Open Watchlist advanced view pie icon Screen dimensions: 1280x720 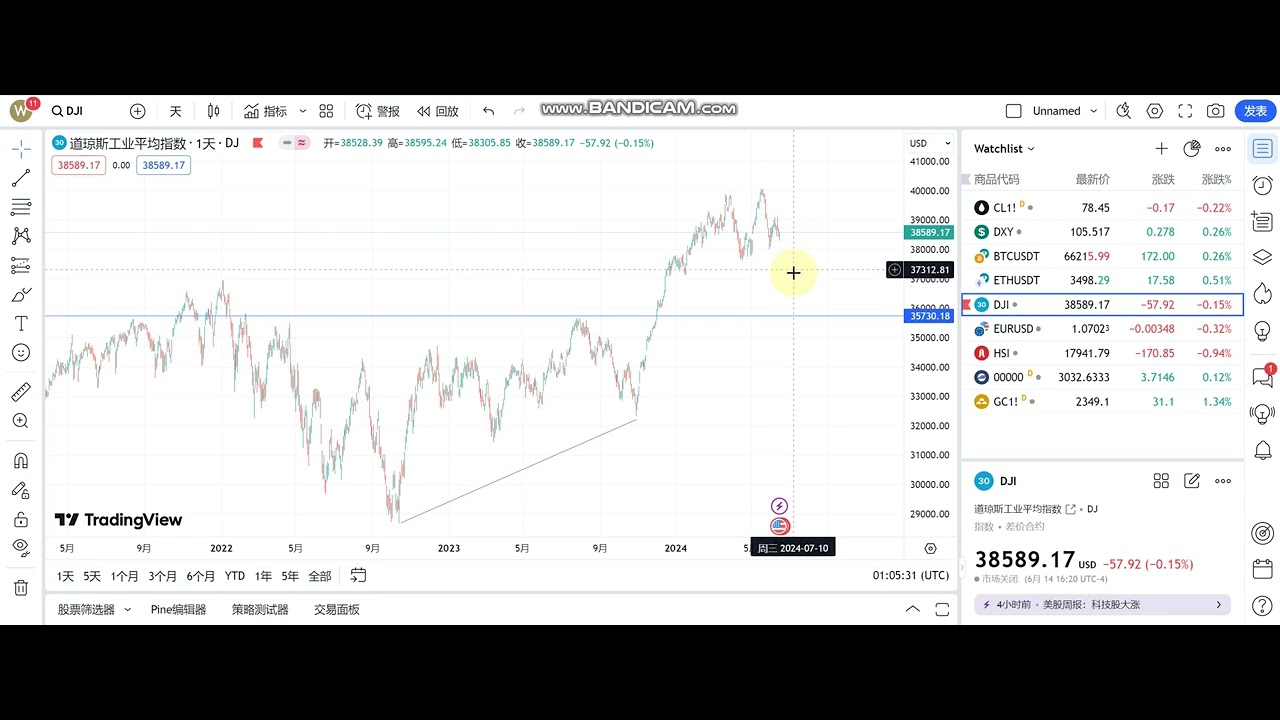point(1191,149)
